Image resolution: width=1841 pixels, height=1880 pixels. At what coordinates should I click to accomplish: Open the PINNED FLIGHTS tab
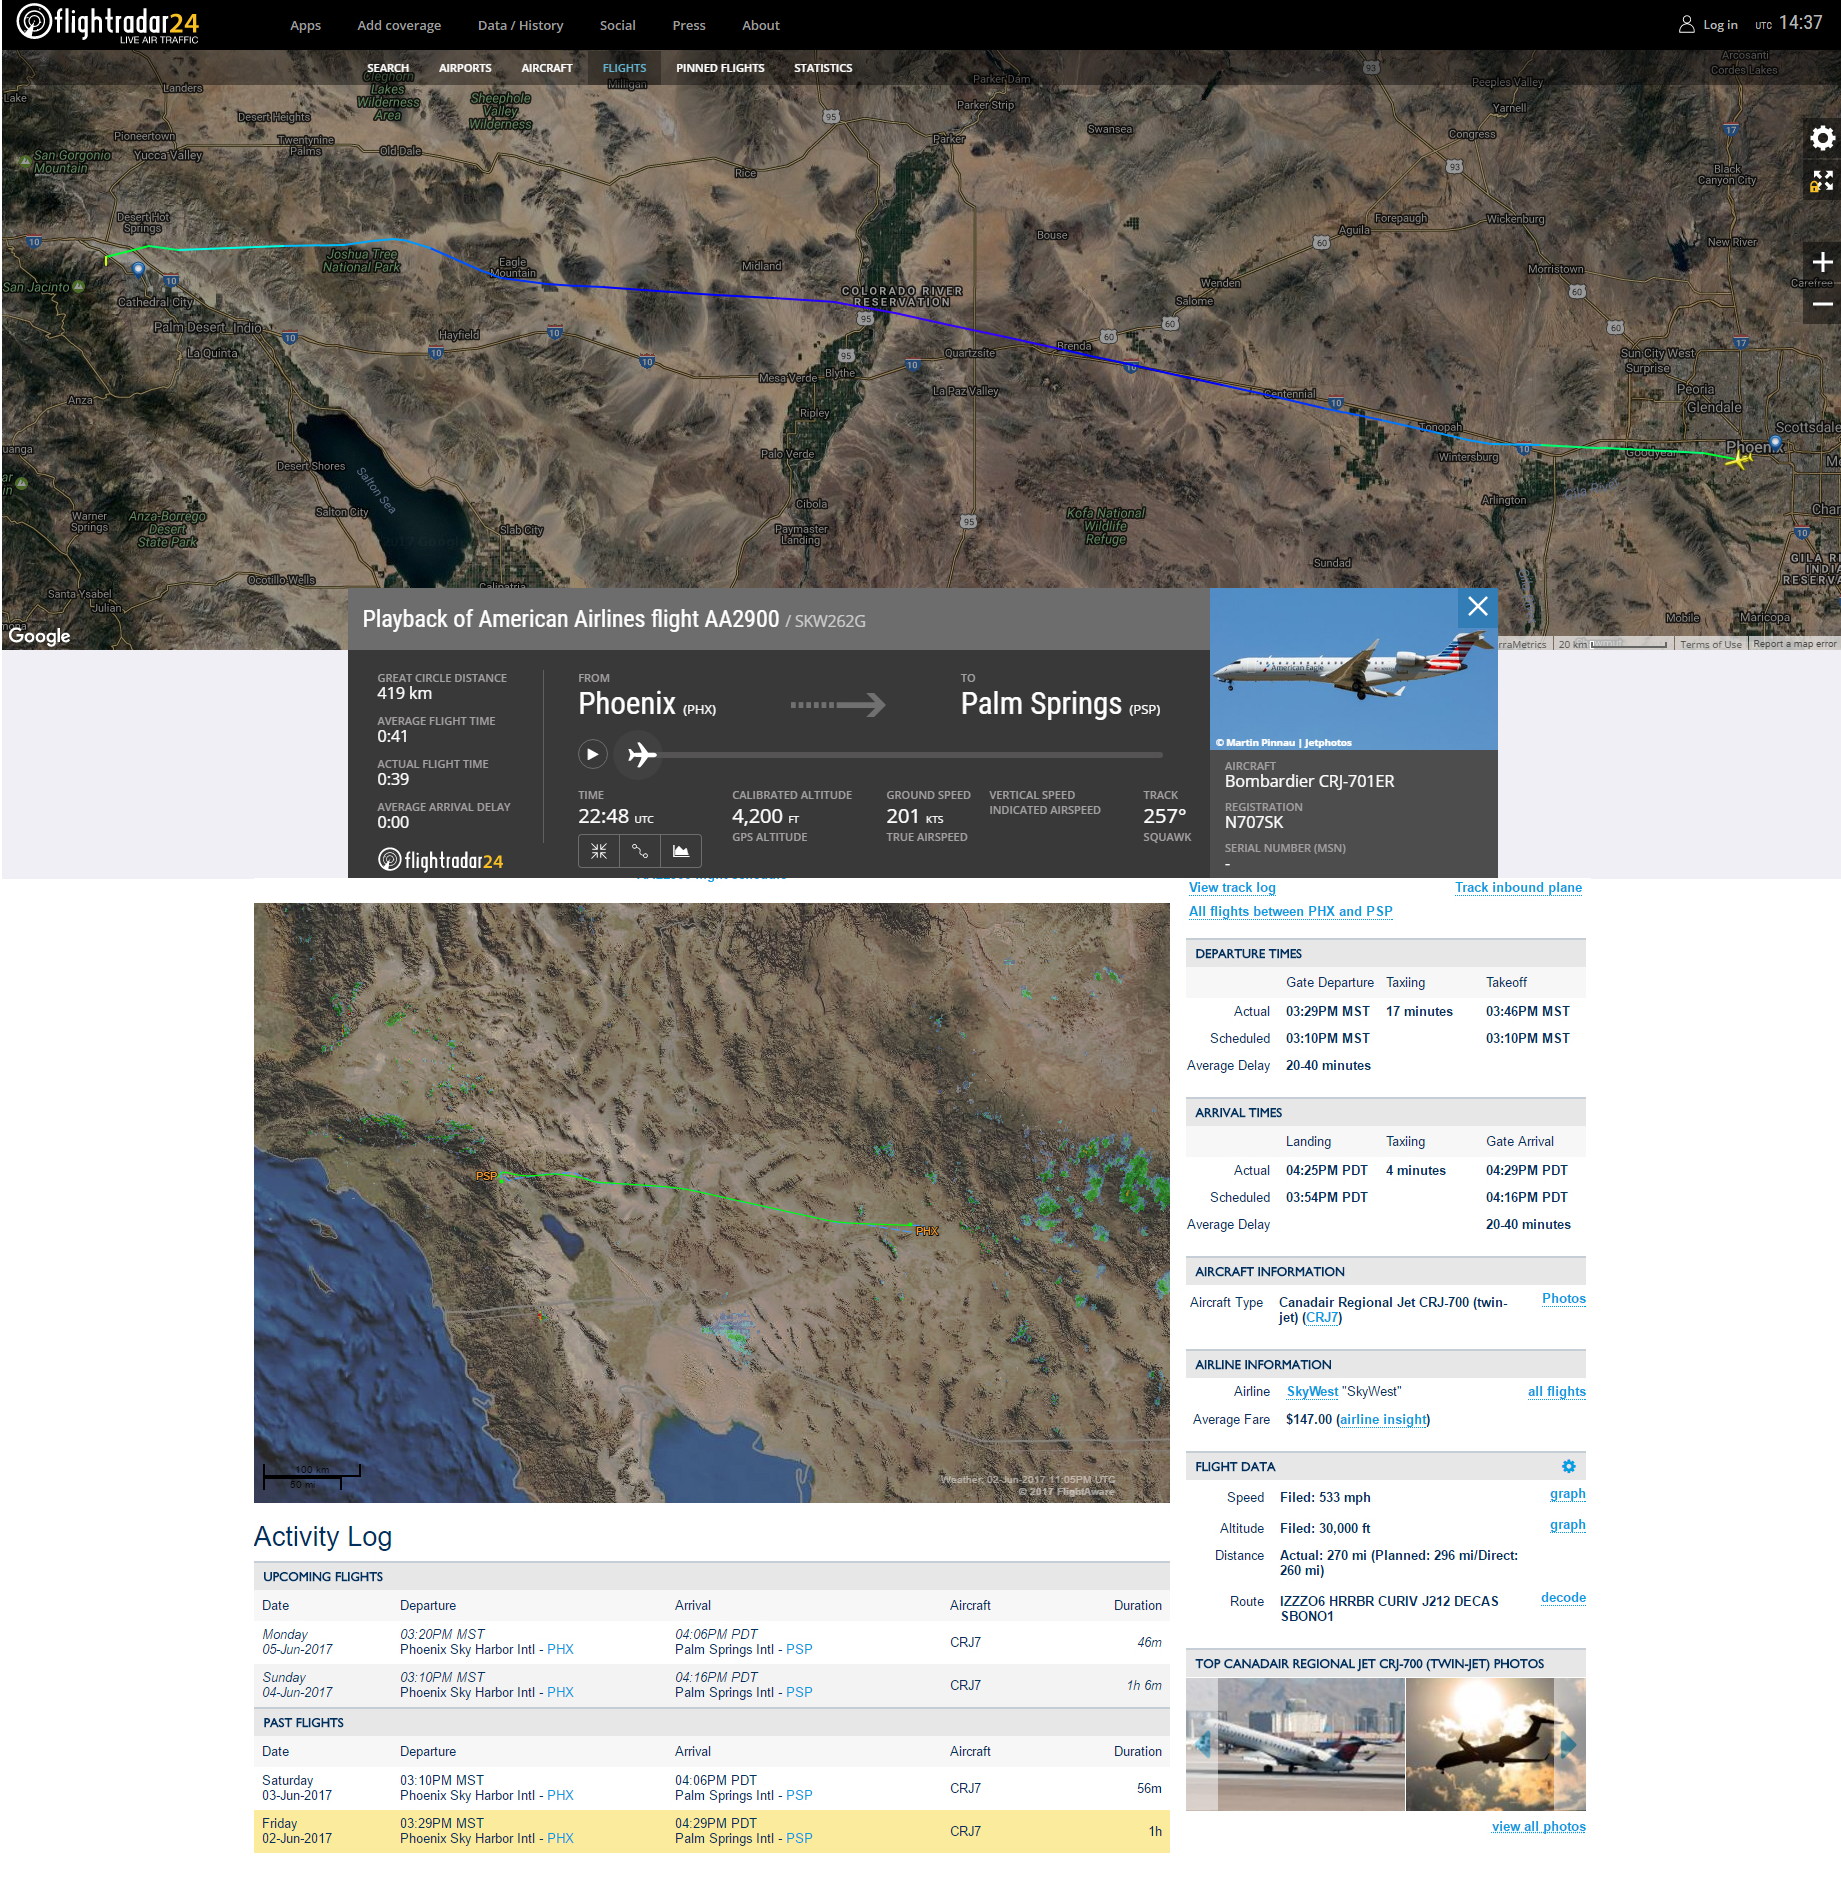[x=720, y=68]
